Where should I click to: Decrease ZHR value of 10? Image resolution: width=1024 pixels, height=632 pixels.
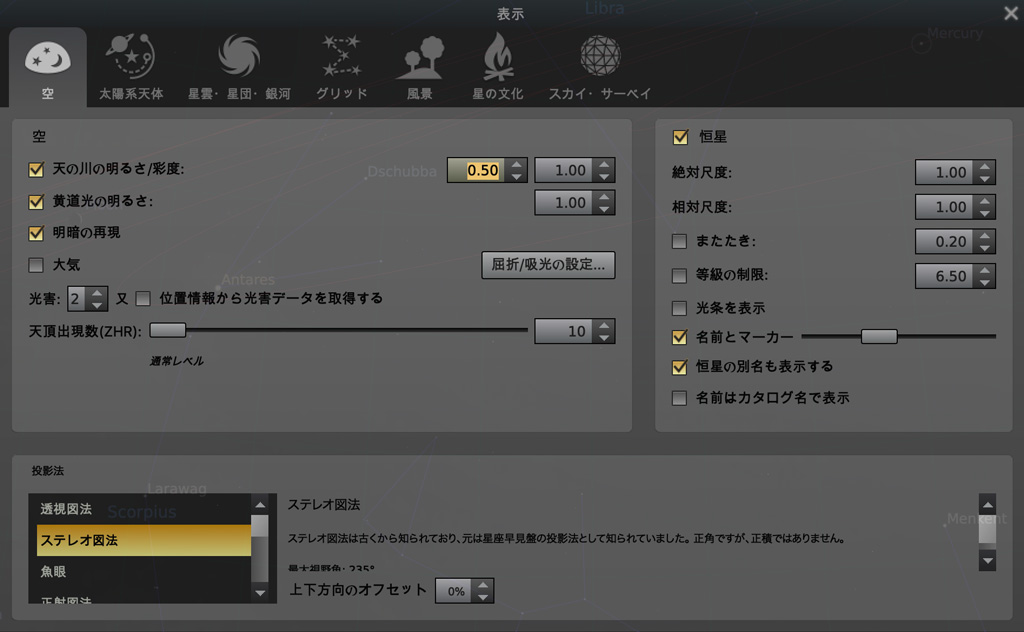coord(604,338)
